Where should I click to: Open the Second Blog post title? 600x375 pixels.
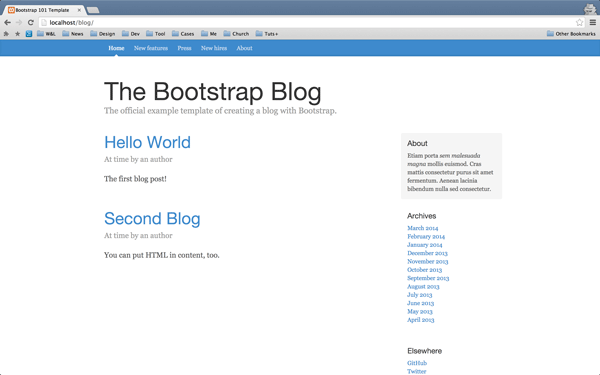(152, 218)
